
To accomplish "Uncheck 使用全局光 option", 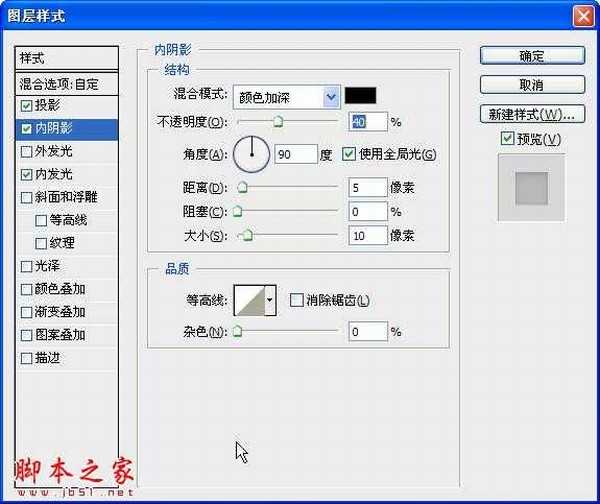I will point(349,154).
